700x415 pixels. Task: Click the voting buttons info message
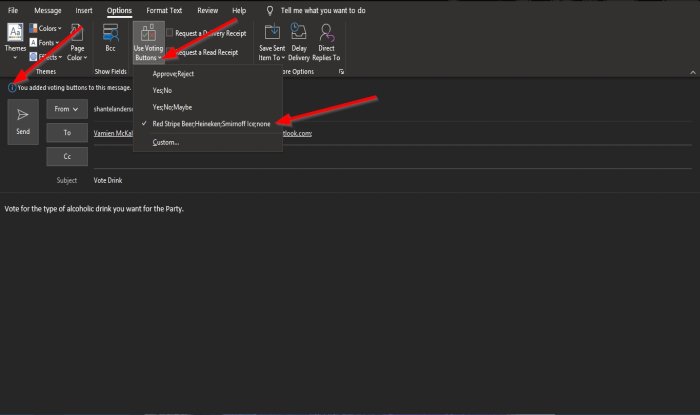(74, 88)
